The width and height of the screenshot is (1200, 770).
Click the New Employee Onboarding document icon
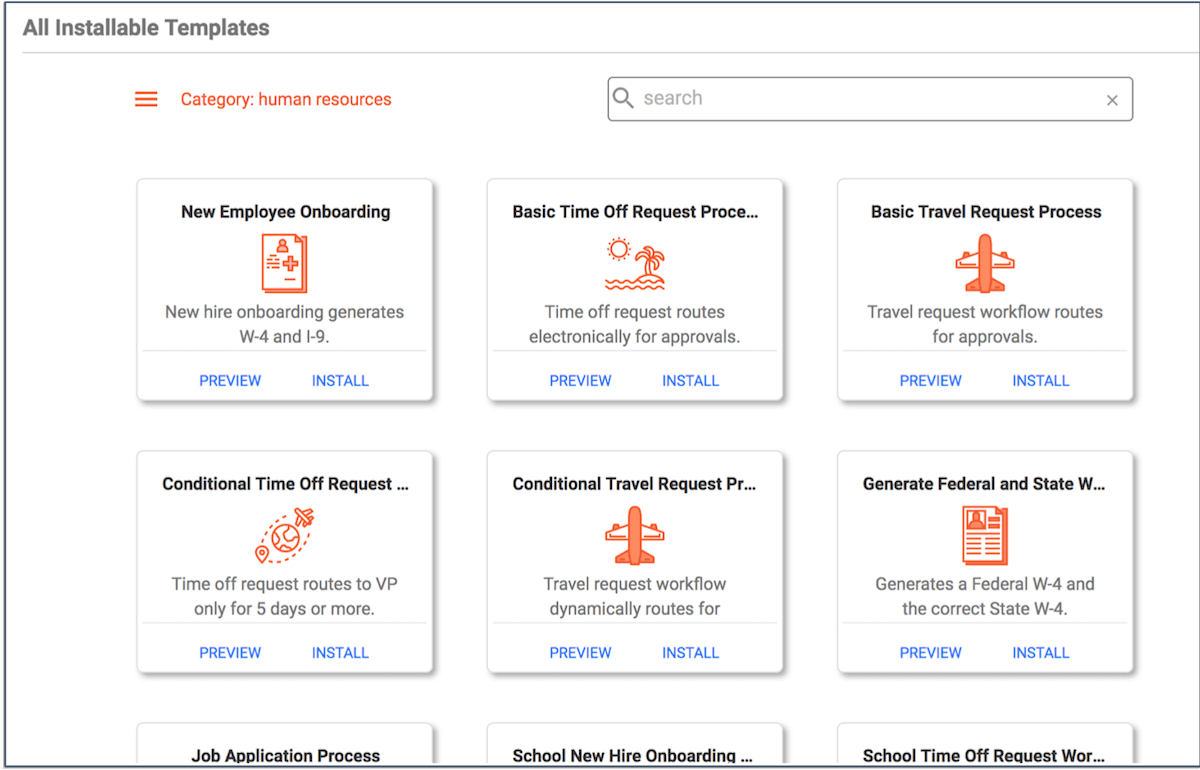284,263
